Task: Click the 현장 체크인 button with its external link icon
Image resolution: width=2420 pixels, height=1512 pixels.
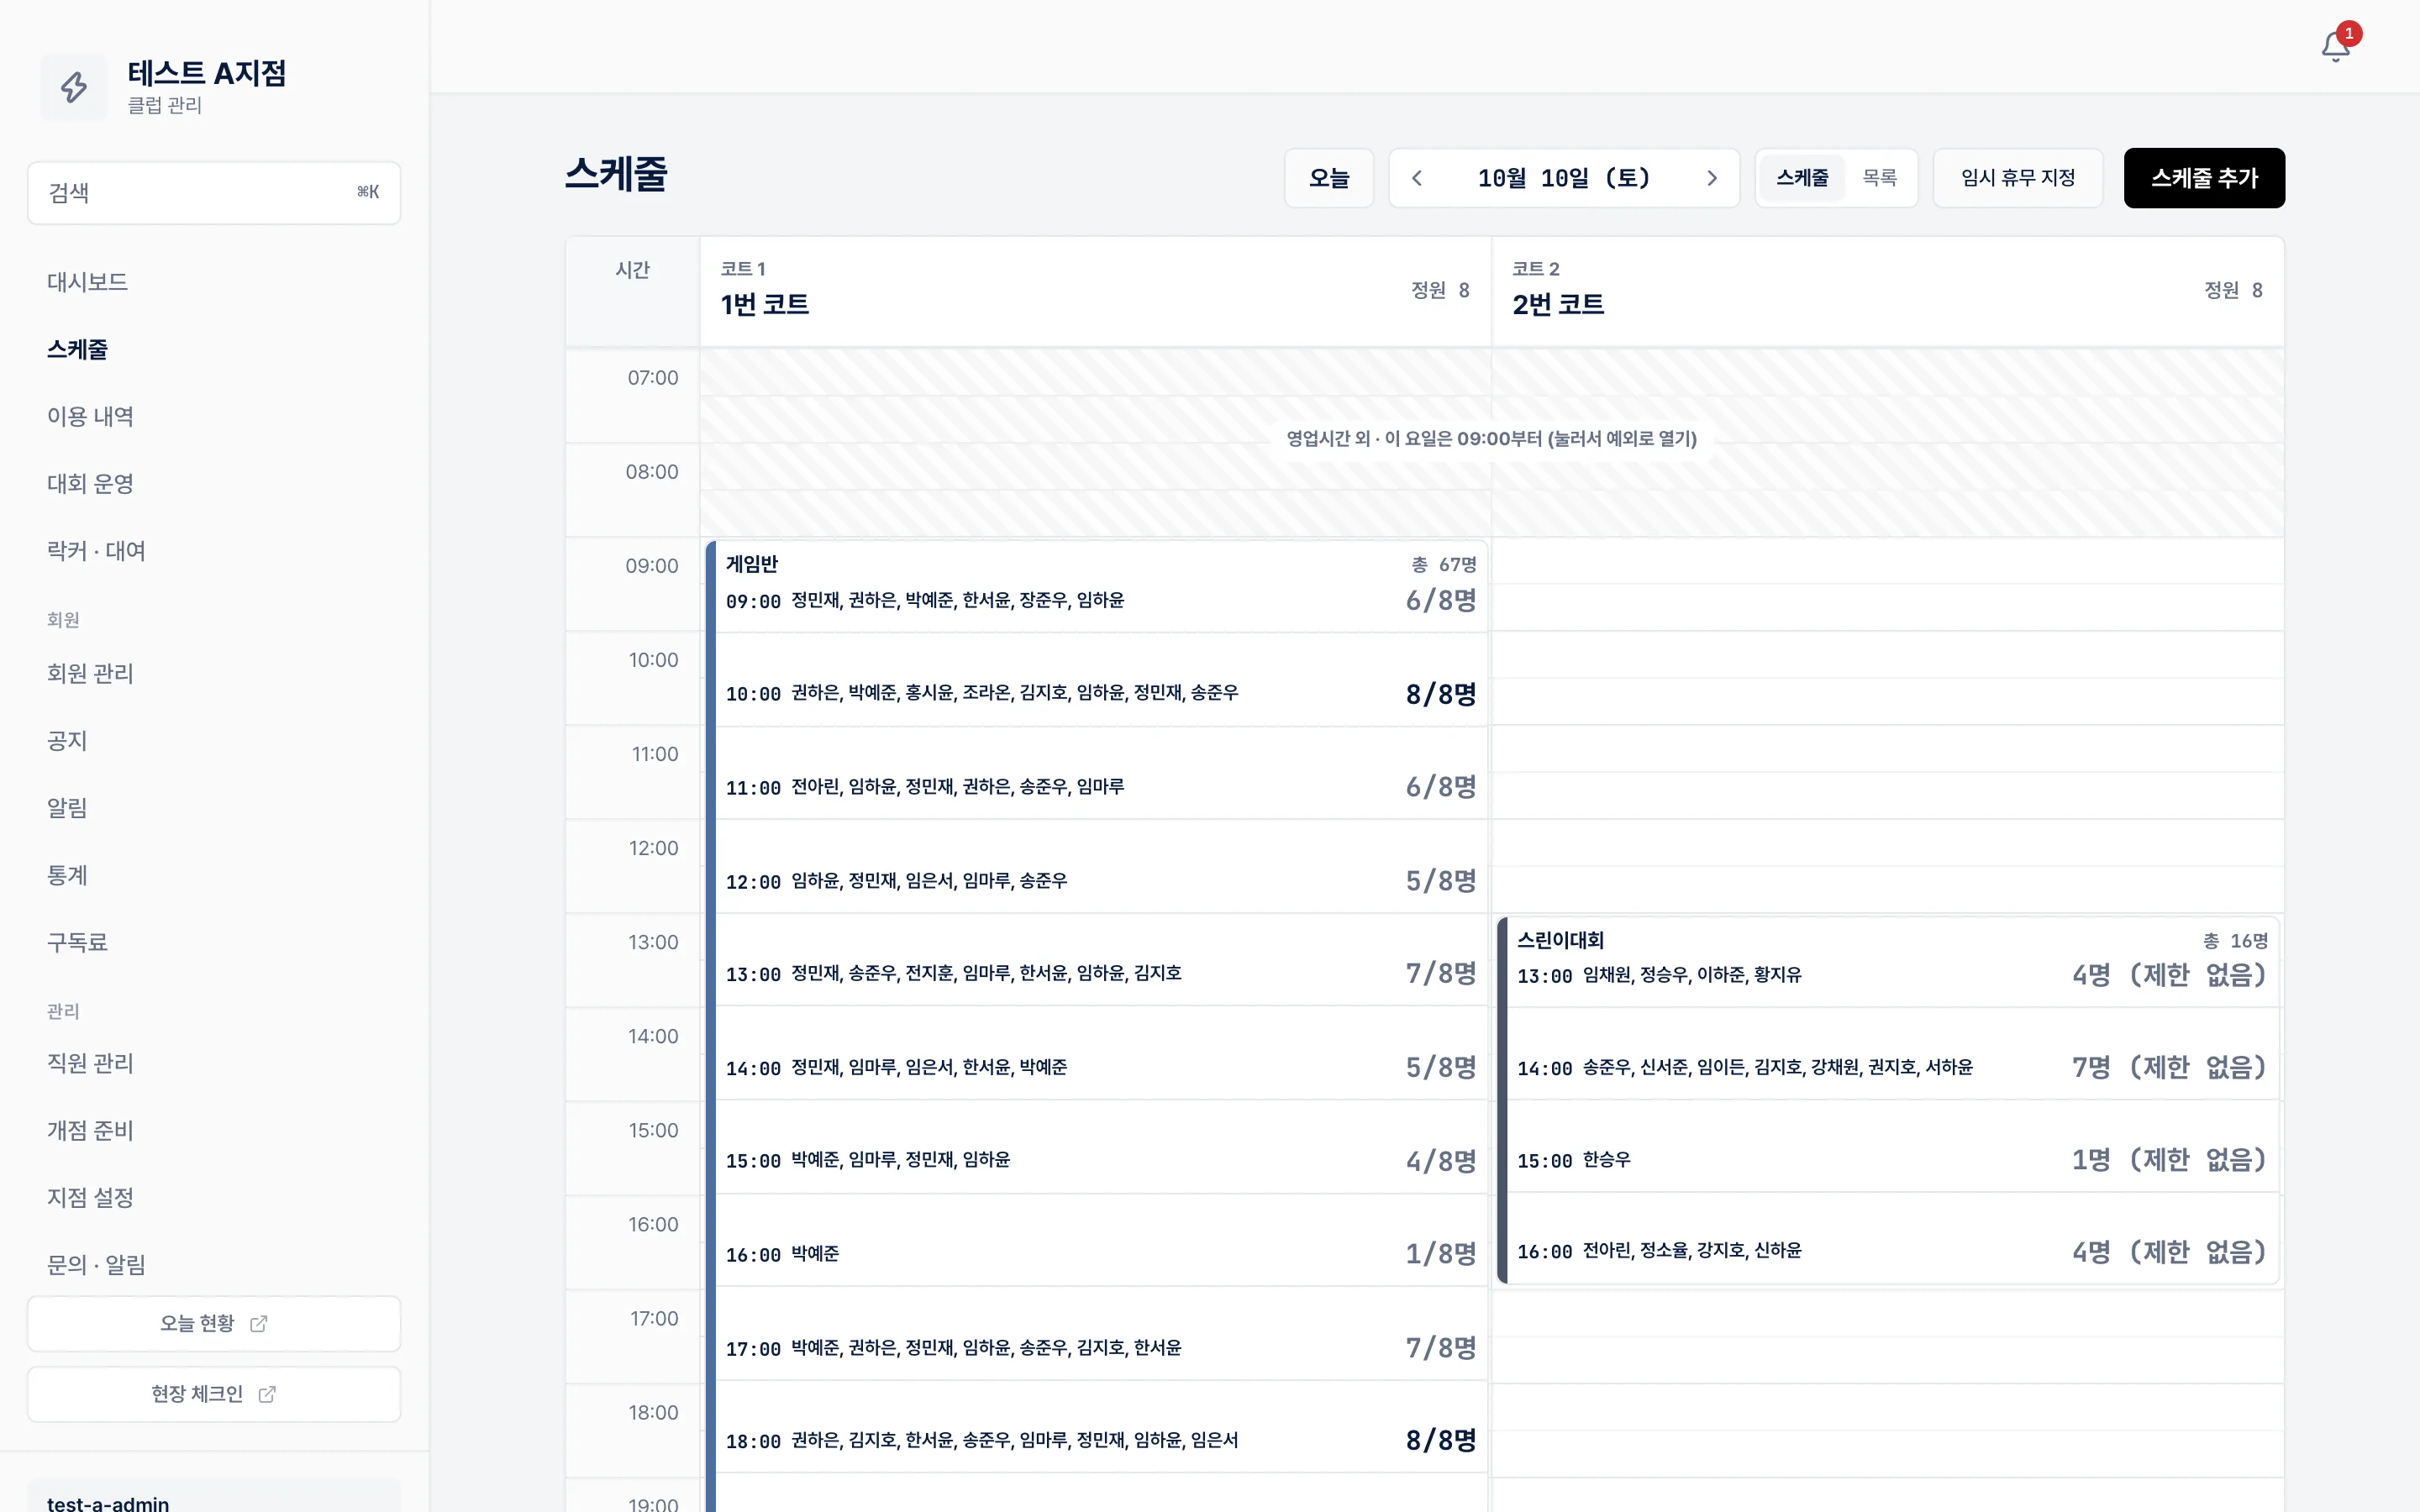Action: (x=214, y=1393)
